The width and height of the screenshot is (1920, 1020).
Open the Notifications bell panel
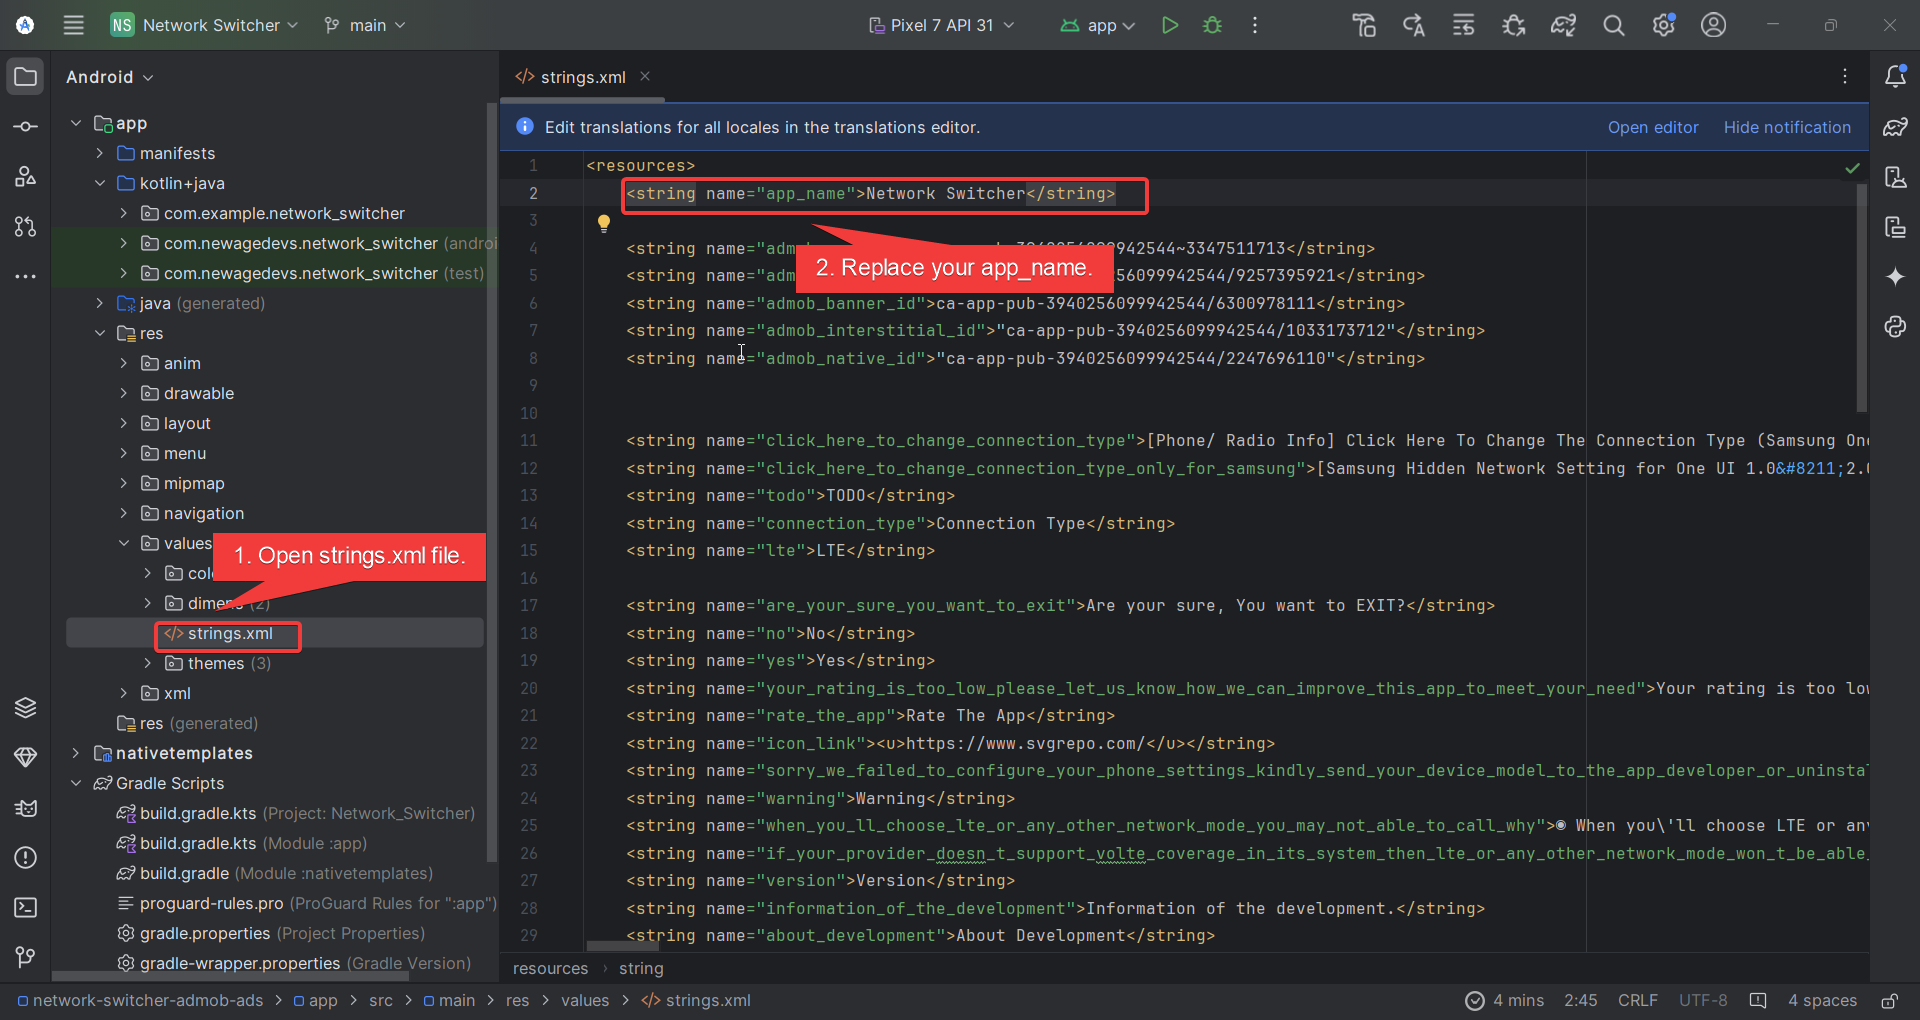click(1895, 77)
